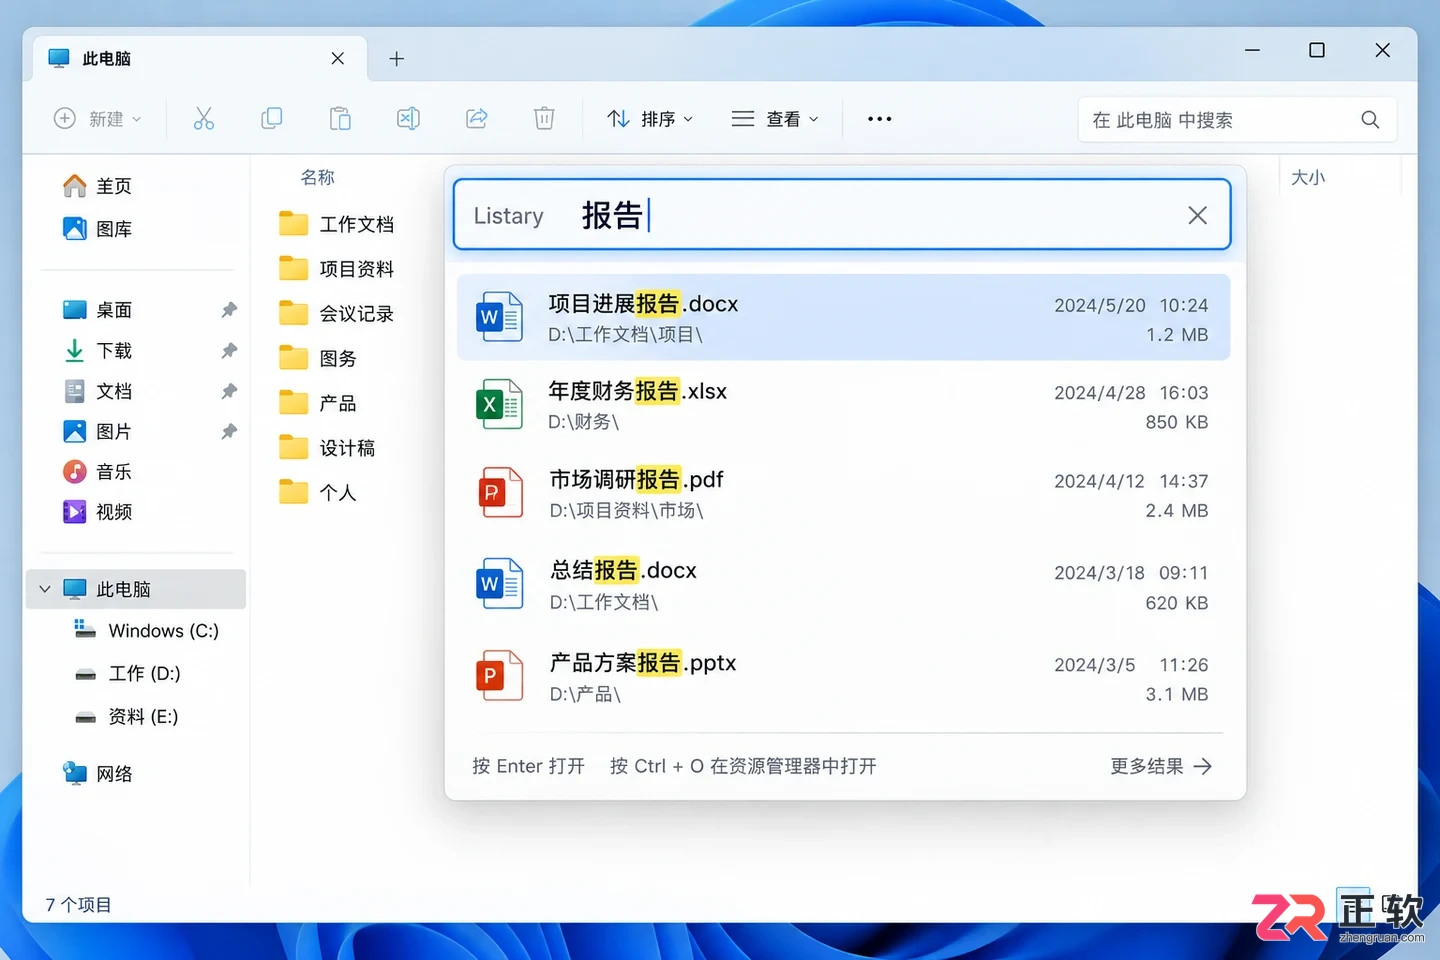Open the 排序 sort dropdown
Screen dimensions: 1440x960
650,119
